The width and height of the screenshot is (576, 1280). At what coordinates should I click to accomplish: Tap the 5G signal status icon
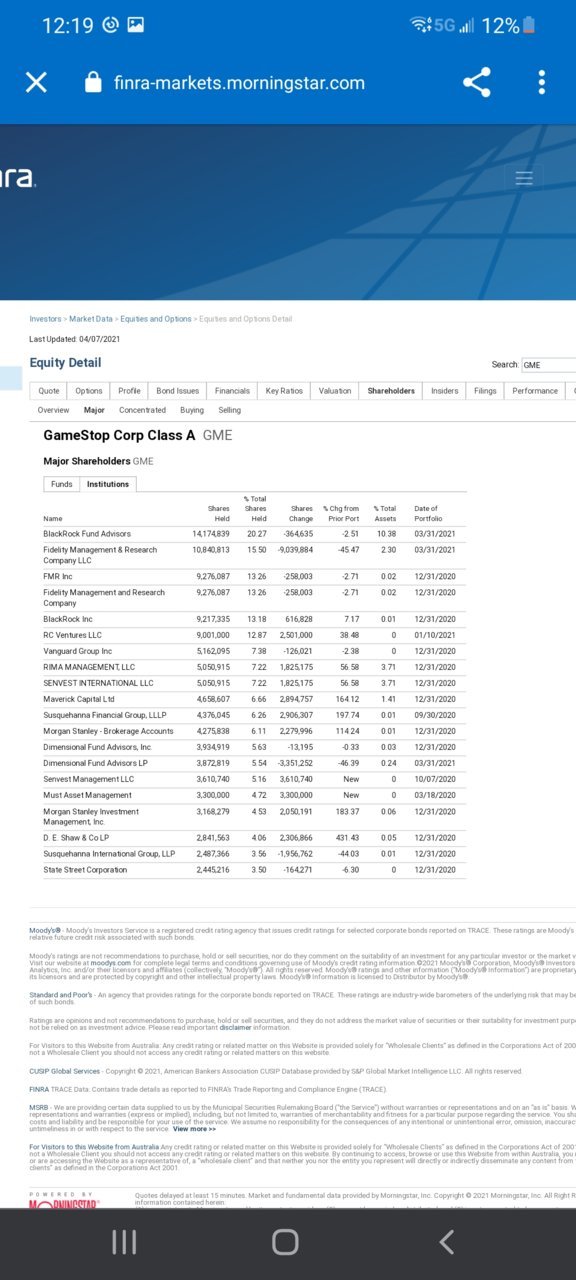click(443, 26)
